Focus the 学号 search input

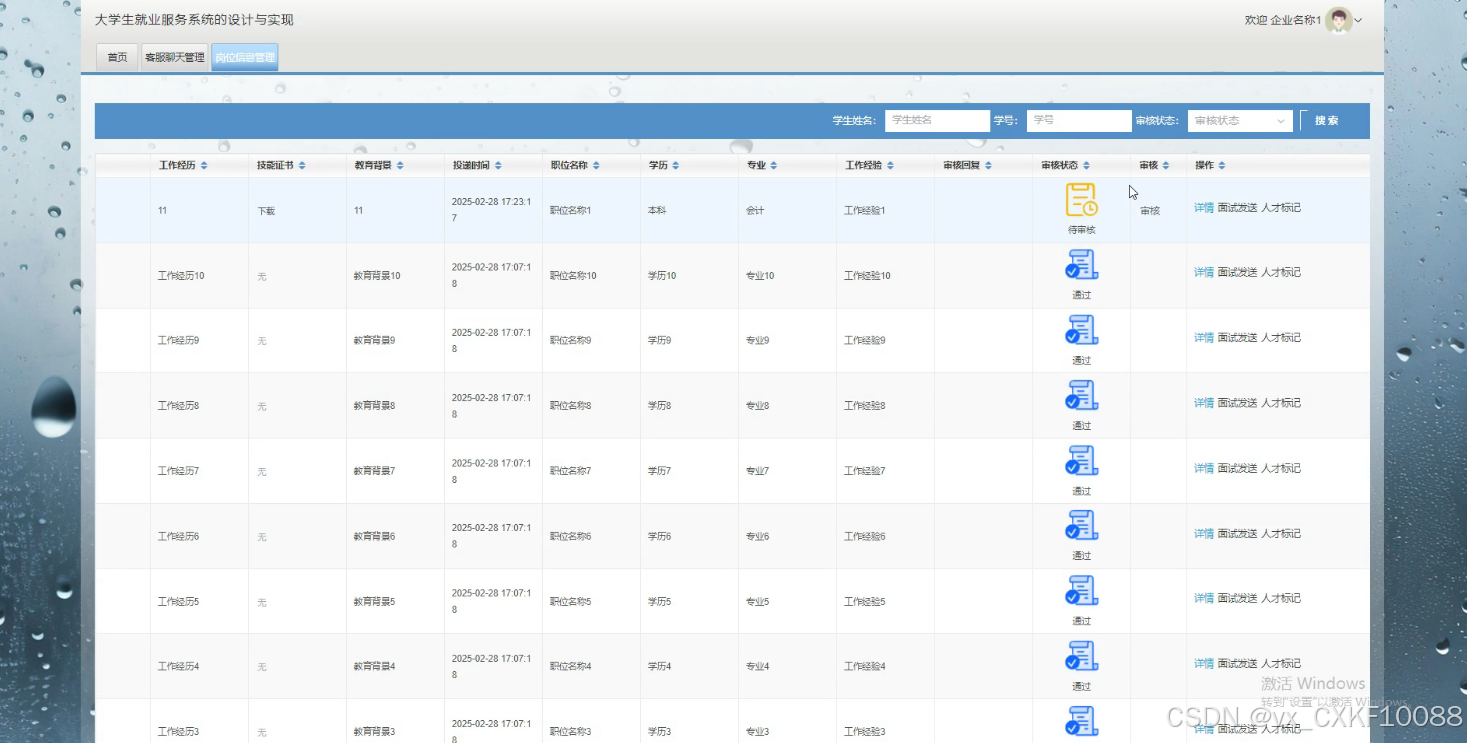pyautogui.click(x=1079, y=120)
